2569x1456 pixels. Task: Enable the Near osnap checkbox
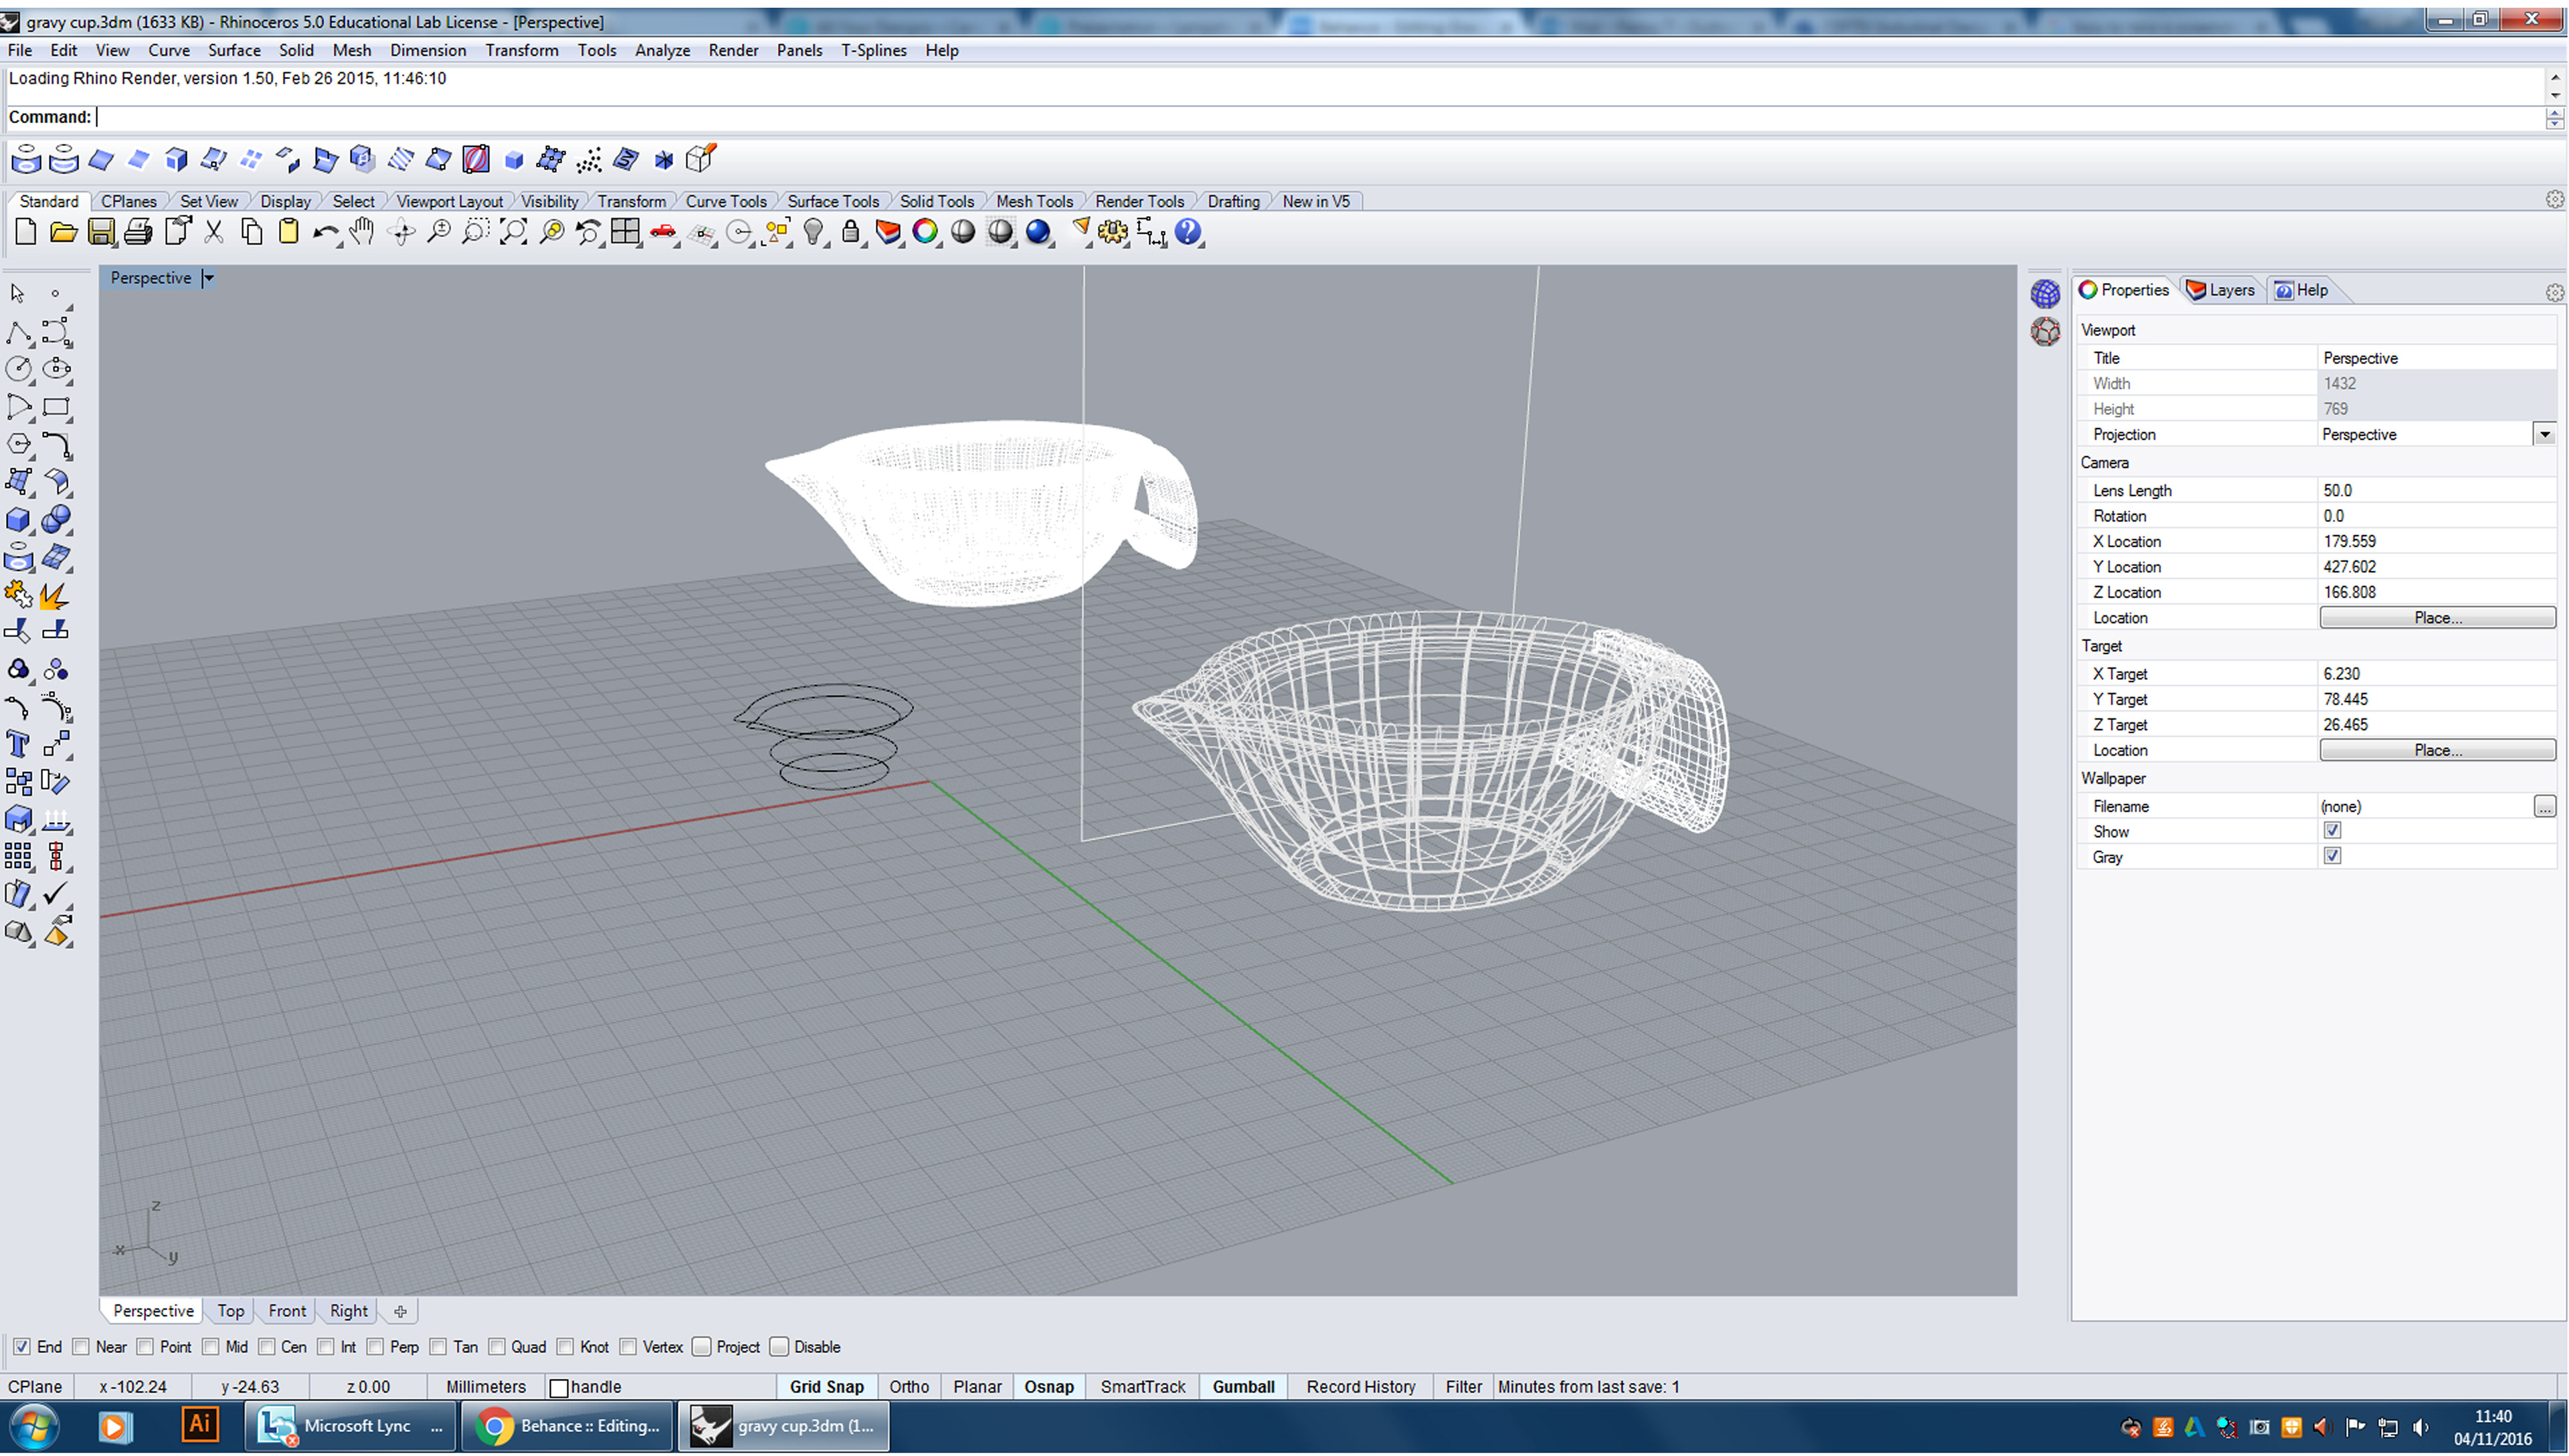coord(81,1347)
